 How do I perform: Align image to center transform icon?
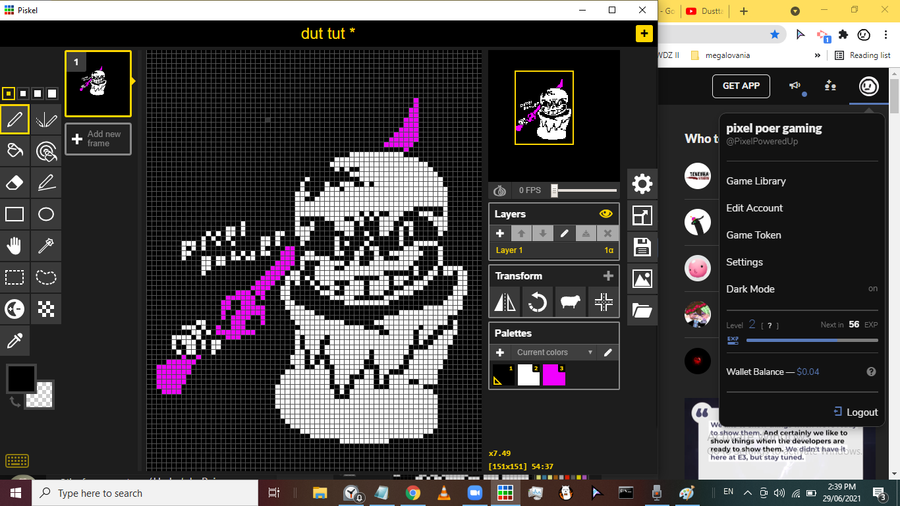[603, 302]
